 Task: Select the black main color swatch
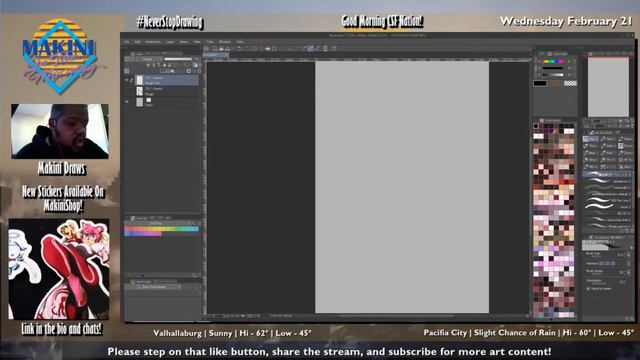pyautogui.click(x=540, y=83)
